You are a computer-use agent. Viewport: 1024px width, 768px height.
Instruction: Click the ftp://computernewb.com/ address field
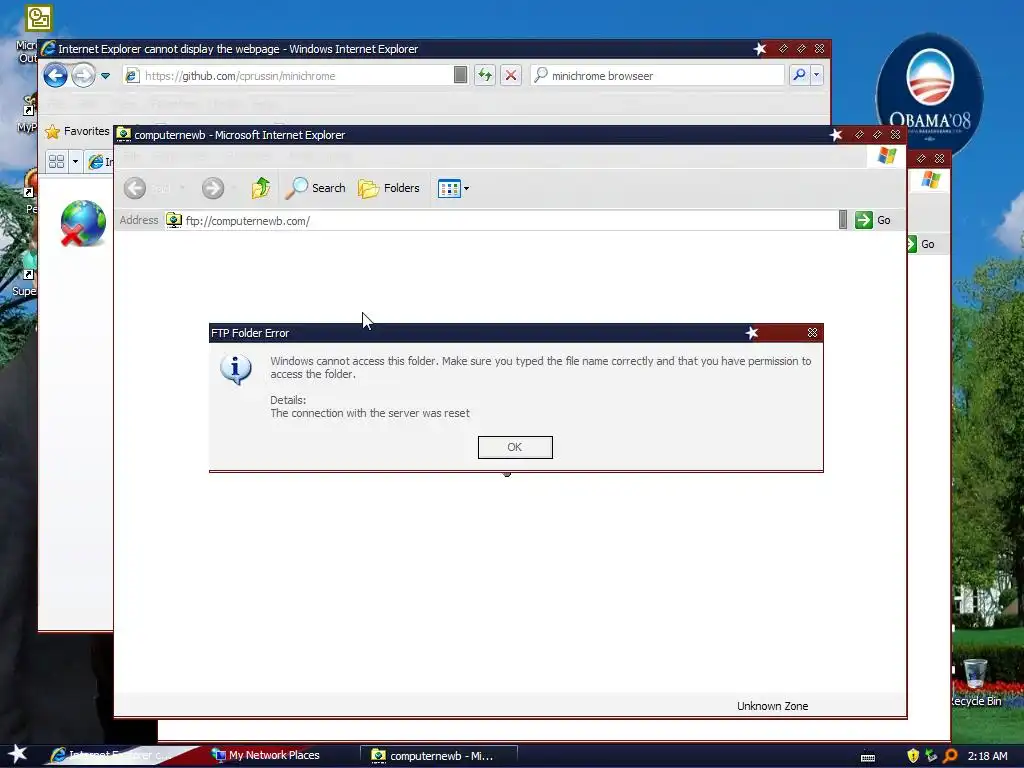[x=501, y=221]
